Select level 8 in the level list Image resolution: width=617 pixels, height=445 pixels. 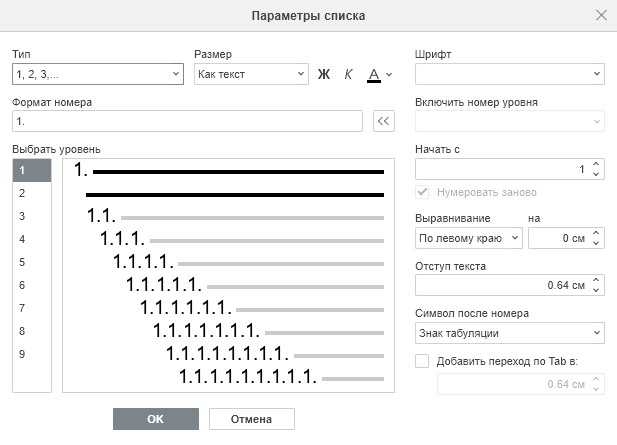point(32,331)
